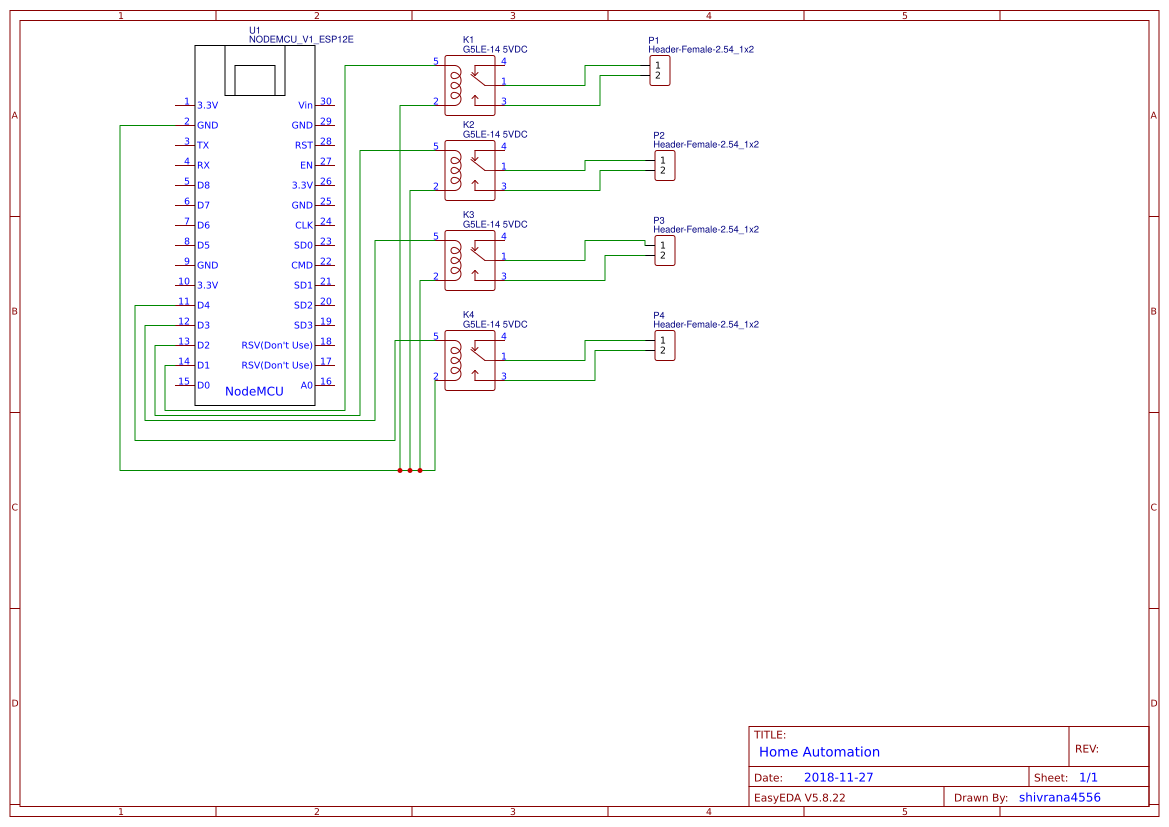The height and width of the screenshot is (827, 1169).
Task: Click the date 2018-11-27 field
Action: tap(839, 776)
